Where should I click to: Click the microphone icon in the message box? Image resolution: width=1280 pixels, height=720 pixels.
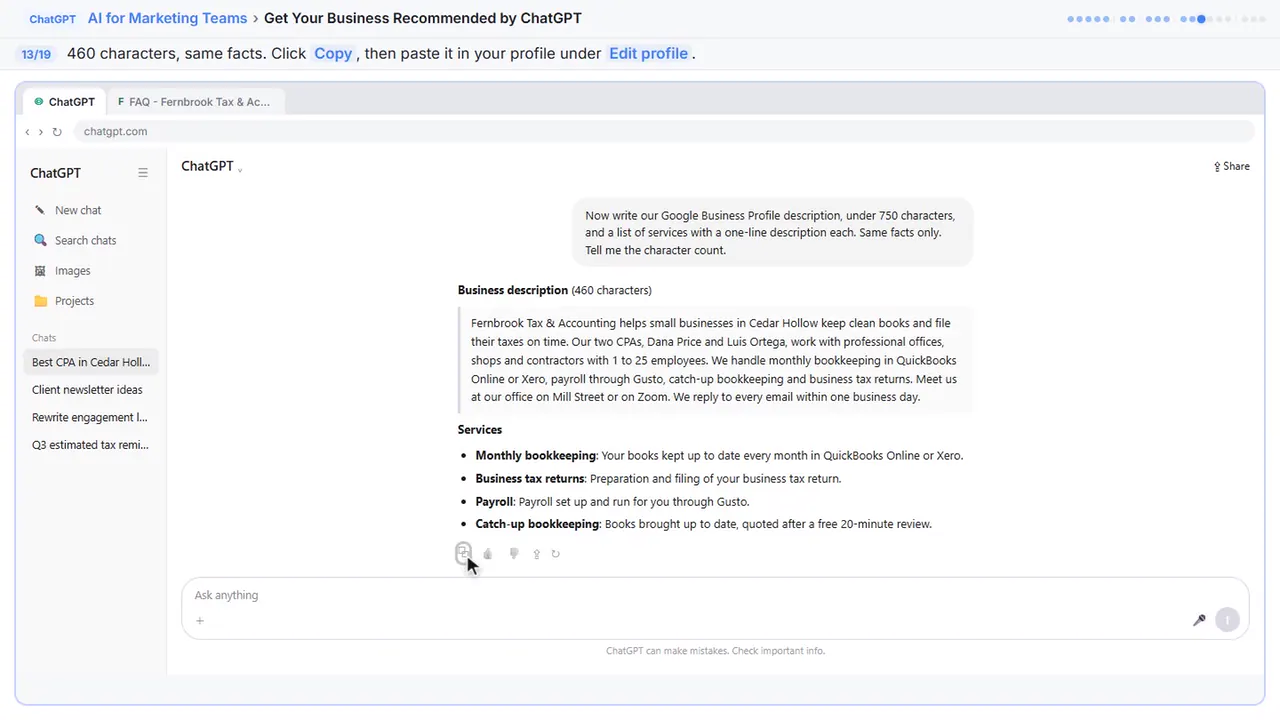tap(1199, 620)
